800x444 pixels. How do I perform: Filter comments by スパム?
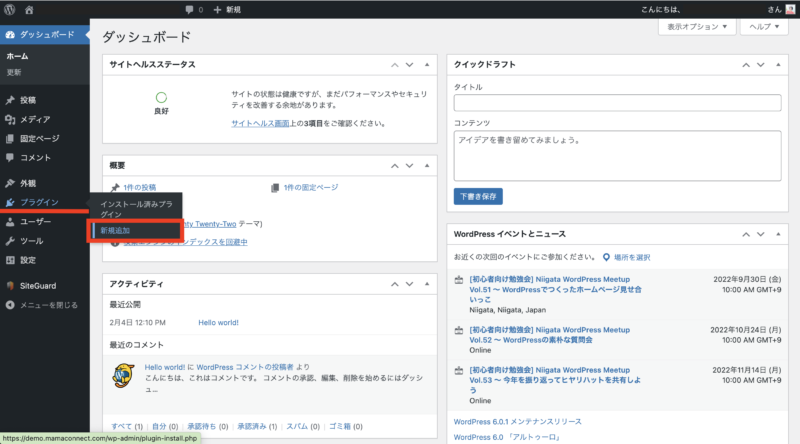(297, 427)
